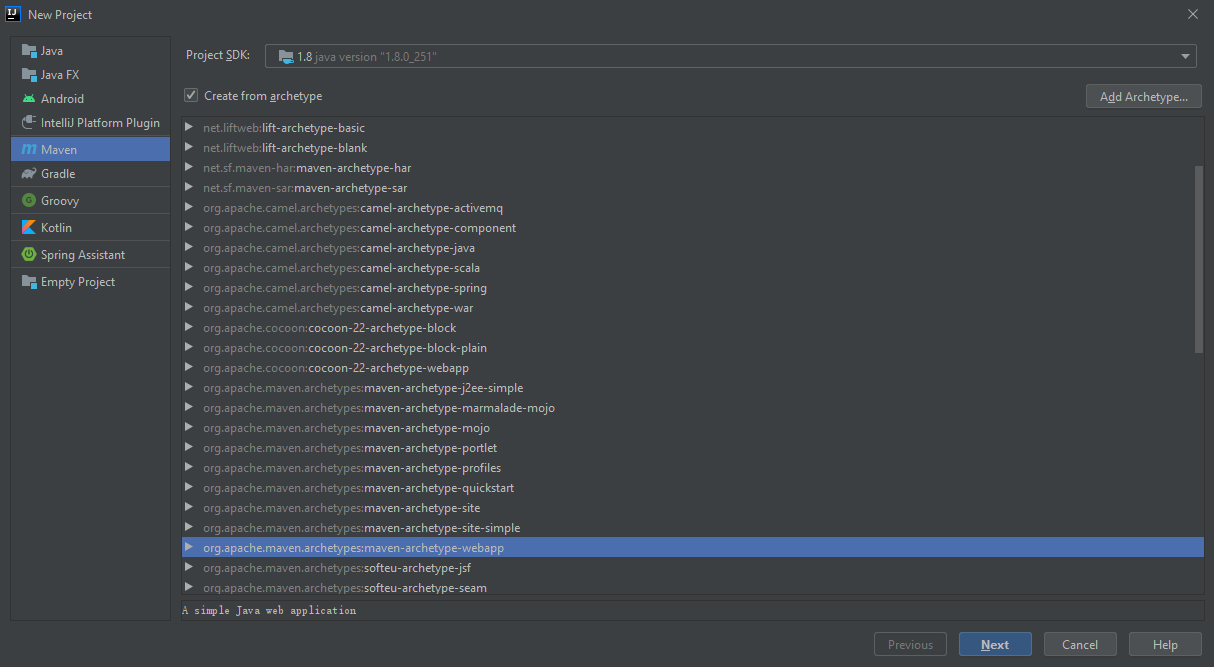Expand the selected maven-archetype-webapp node
The image size is (1214, 667).
tap(189, 547)
